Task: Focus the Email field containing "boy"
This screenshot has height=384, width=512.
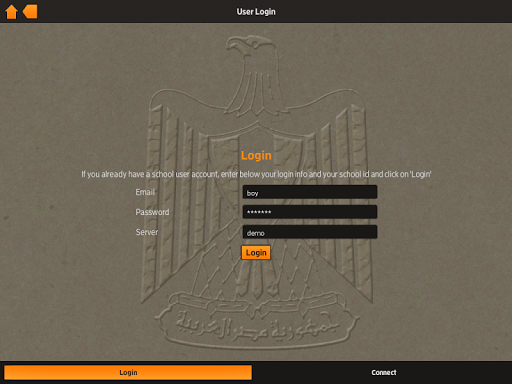Action: [x=310, y=192]
